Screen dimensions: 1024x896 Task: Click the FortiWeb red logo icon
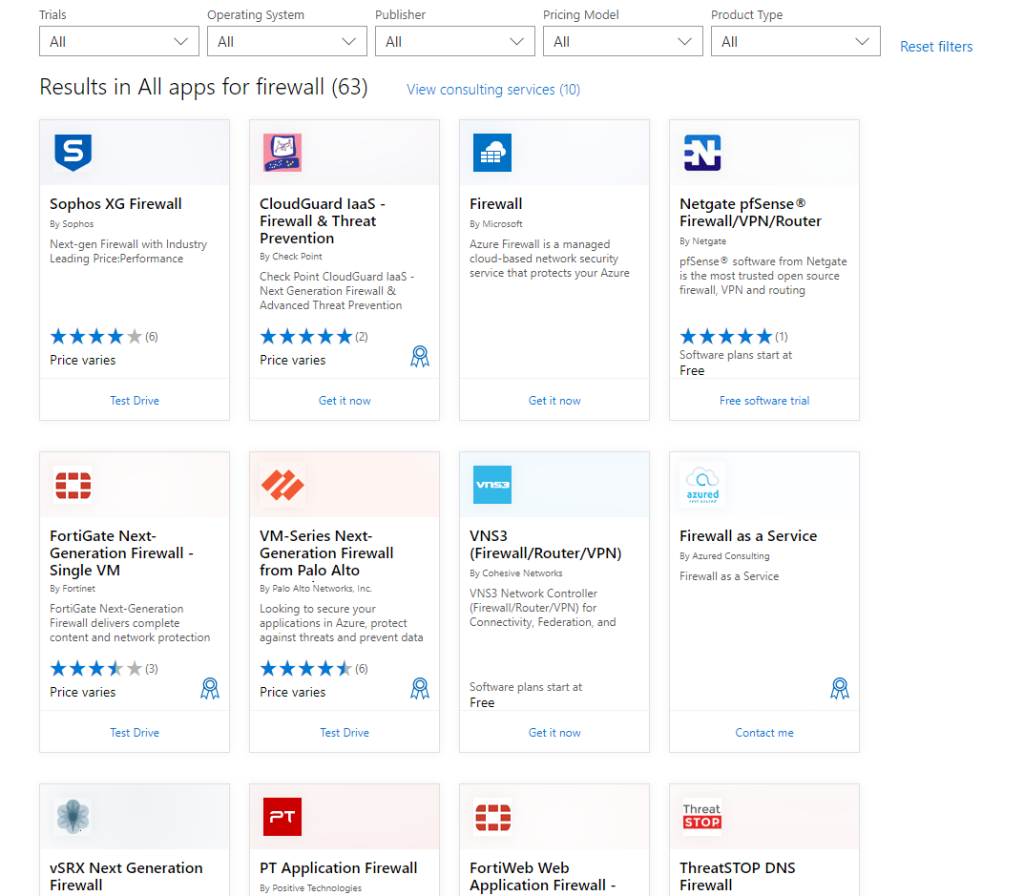coord(492,816)
